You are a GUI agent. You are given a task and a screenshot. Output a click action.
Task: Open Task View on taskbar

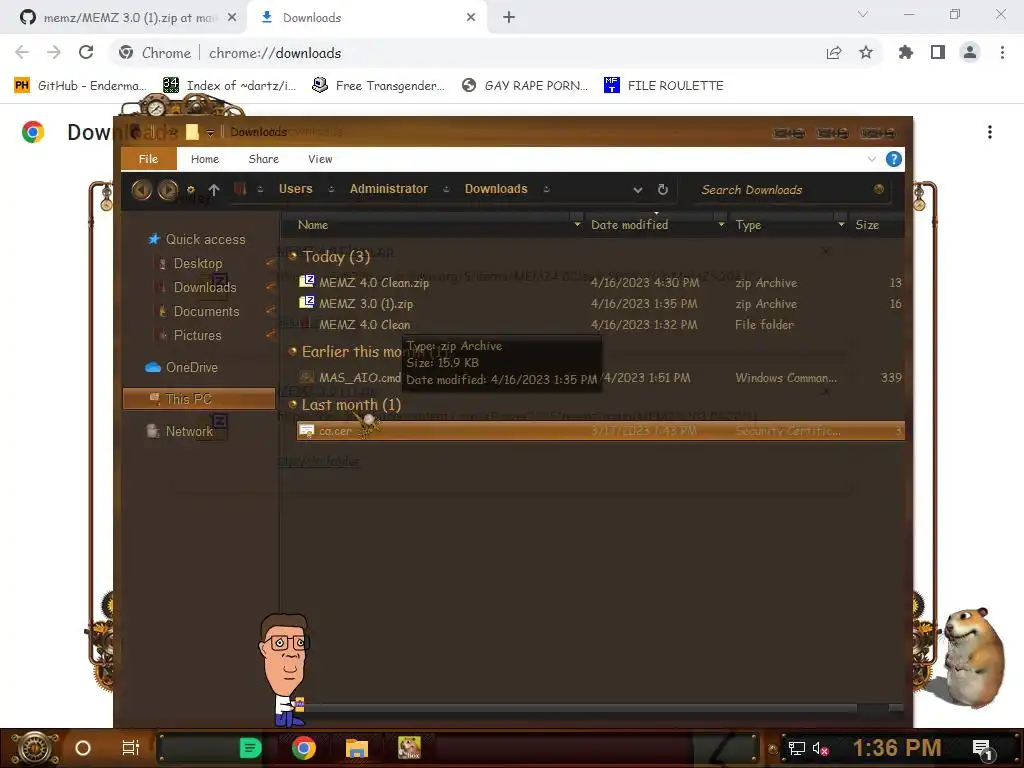[x=131, y=748]
